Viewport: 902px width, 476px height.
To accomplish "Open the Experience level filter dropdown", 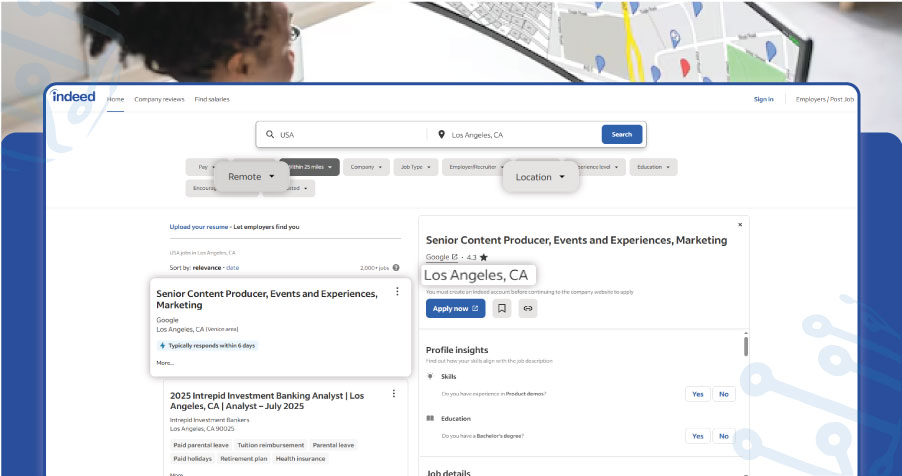I will click(598, 167).
